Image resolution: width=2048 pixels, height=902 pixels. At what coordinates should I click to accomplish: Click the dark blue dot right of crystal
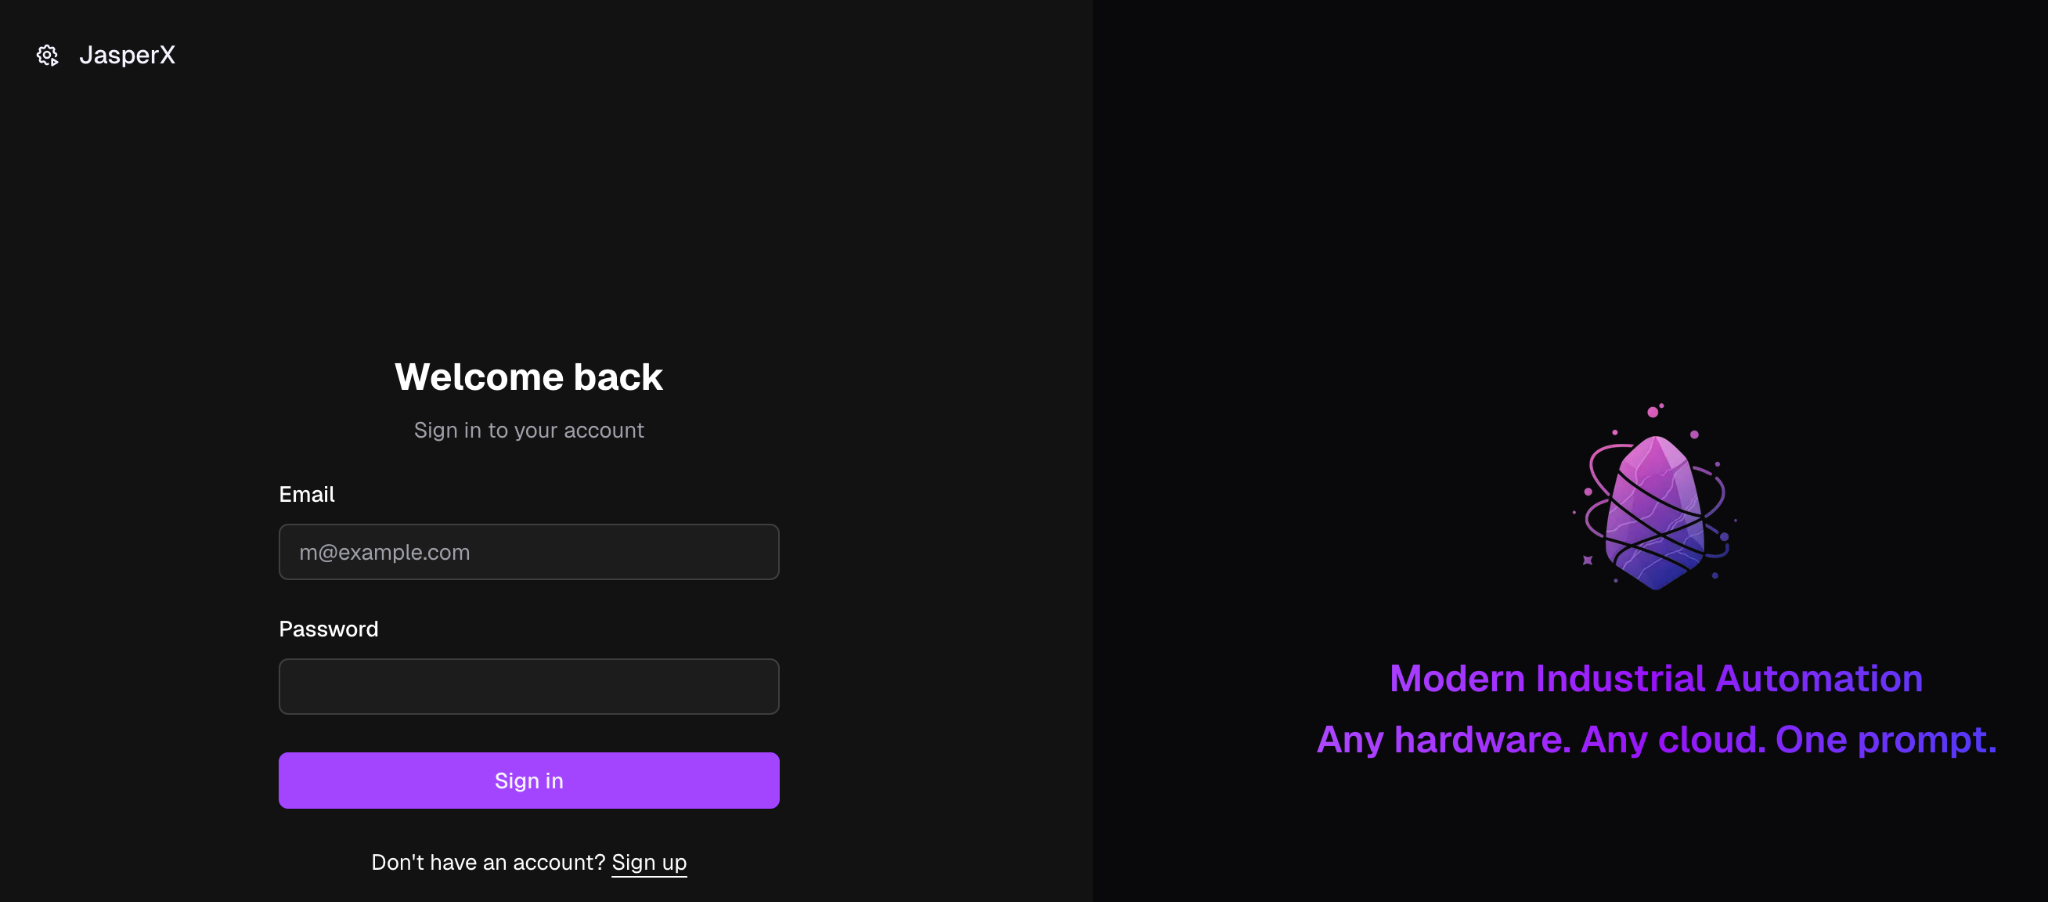coord(1724,537)
